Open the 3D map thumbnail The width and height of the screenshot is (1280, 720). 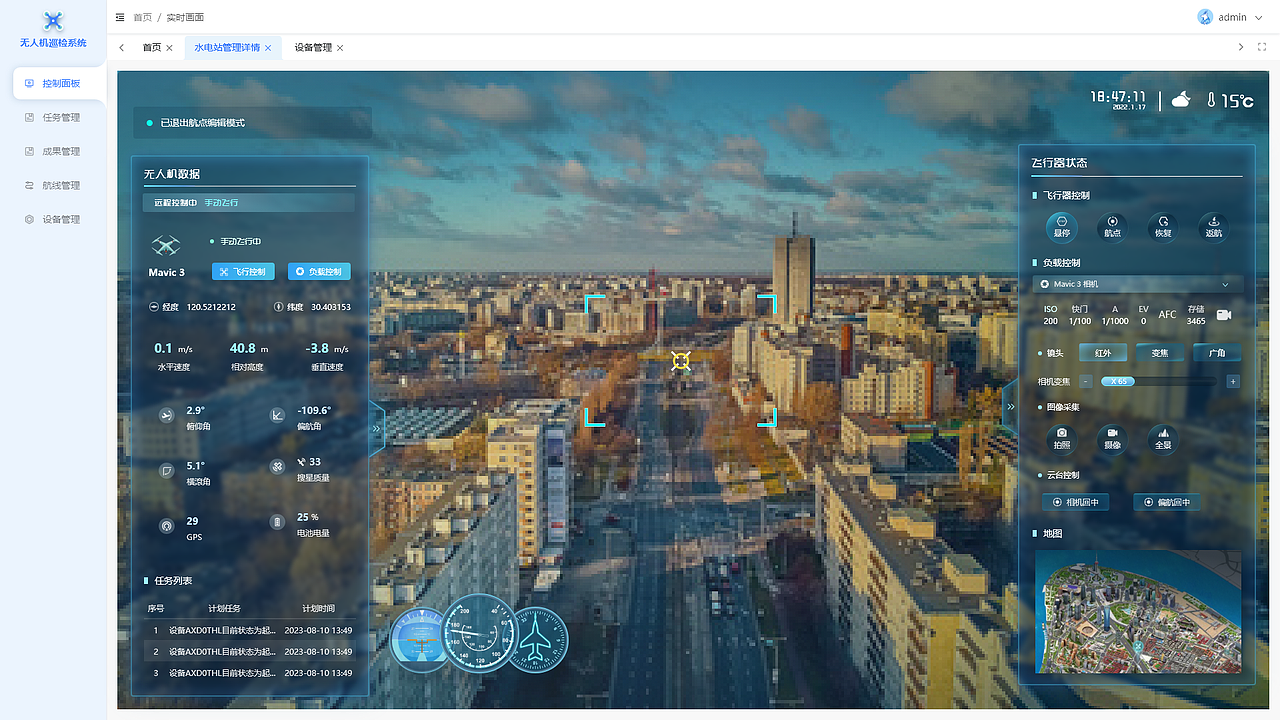pyautogui.click(x=1138, y=611)
